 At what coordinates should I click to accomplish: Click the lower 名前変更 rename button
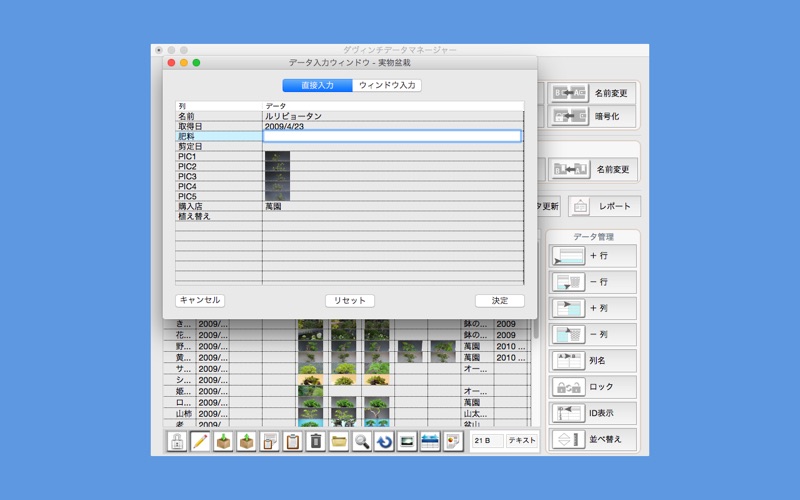(x=593, y=169)
